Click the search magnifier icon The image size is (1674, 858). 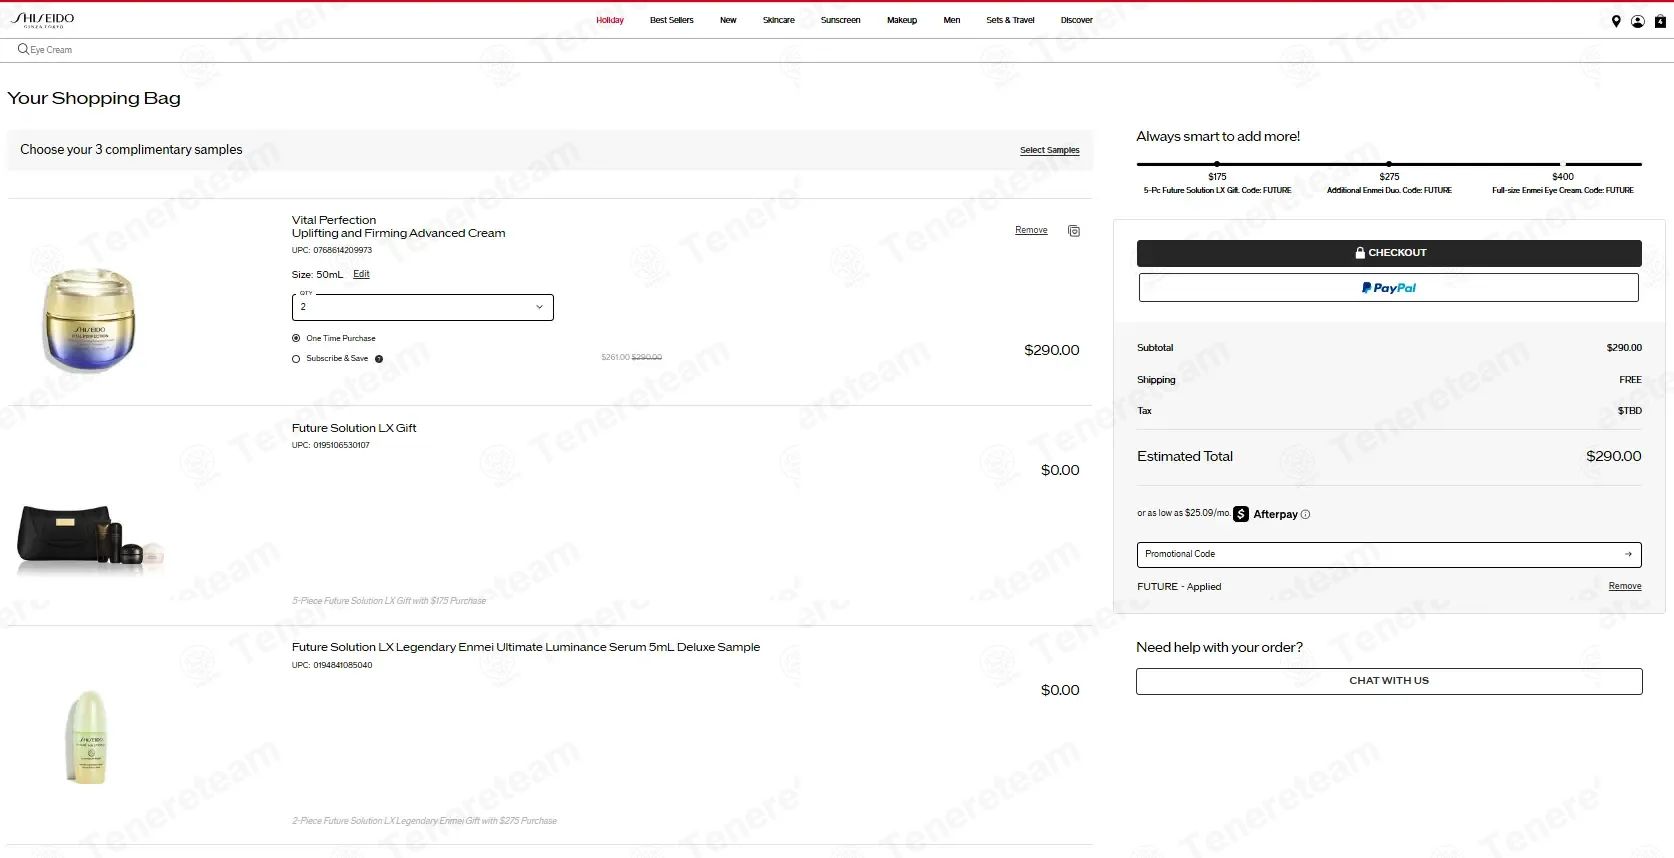coord(23,49)
